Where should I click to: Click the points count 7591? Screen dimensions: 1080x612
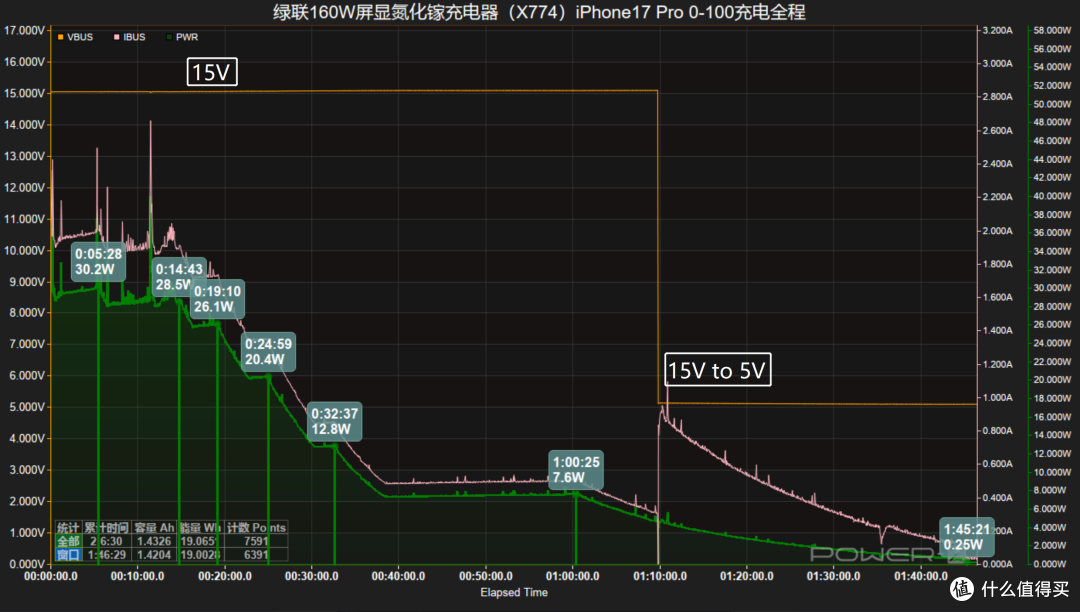(x=256, y=541)
